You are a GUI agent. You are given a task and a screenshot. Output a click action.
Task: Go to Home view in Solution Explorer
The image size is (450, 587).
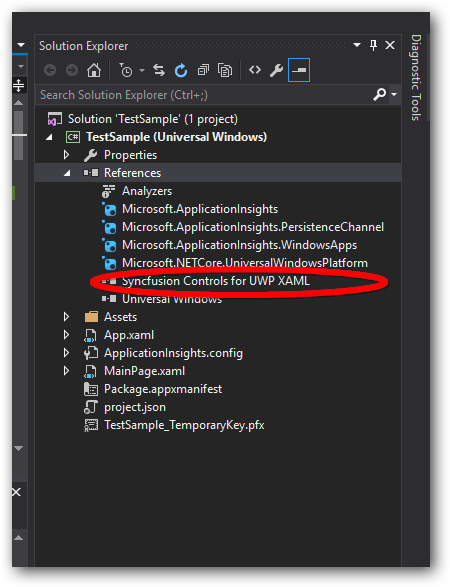pos(94,70)
